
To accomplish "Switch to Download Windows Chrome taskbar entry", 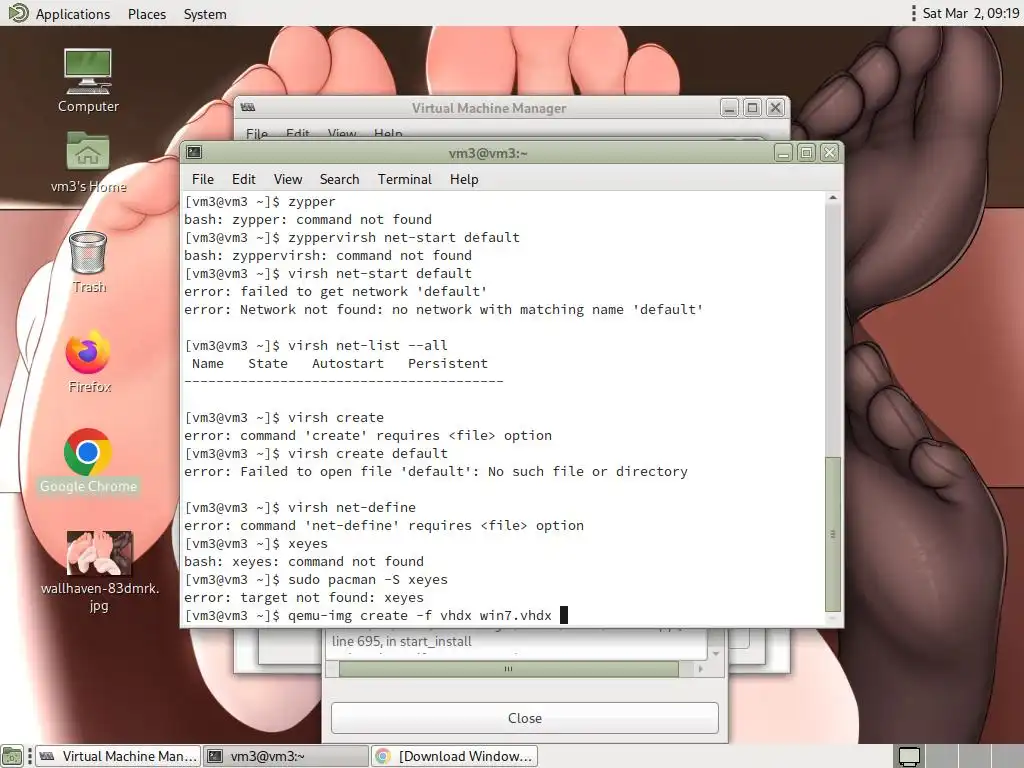I will pyautogui.click(x=455, y=756).
